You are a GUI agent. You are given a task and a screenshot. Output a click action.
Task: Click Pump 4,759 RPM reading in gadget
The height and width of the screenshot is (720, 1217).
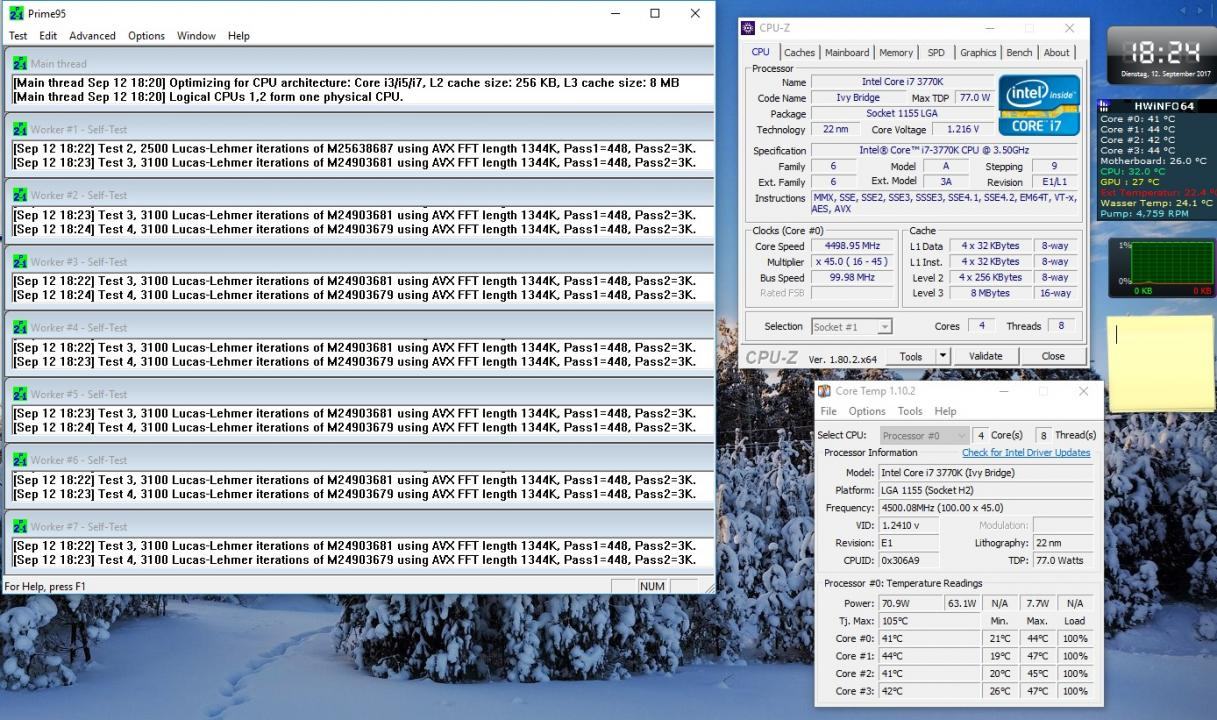[x=1144, y=213]
